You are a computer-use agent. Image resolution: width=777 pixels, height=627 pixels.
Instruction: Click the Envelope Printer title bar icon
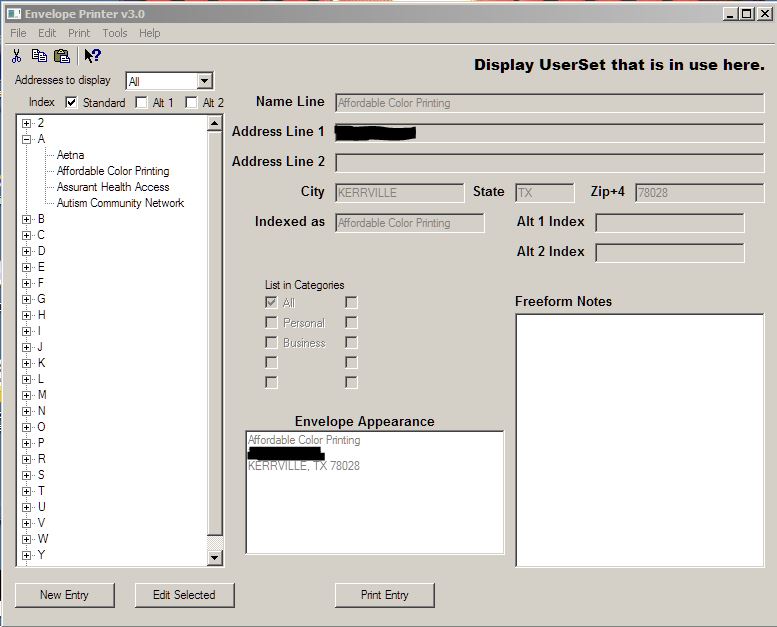(13, 13)
